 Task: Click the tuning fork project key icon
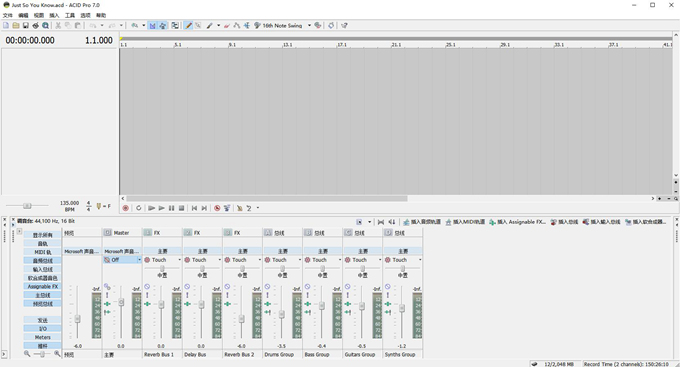tap(99, 206)
